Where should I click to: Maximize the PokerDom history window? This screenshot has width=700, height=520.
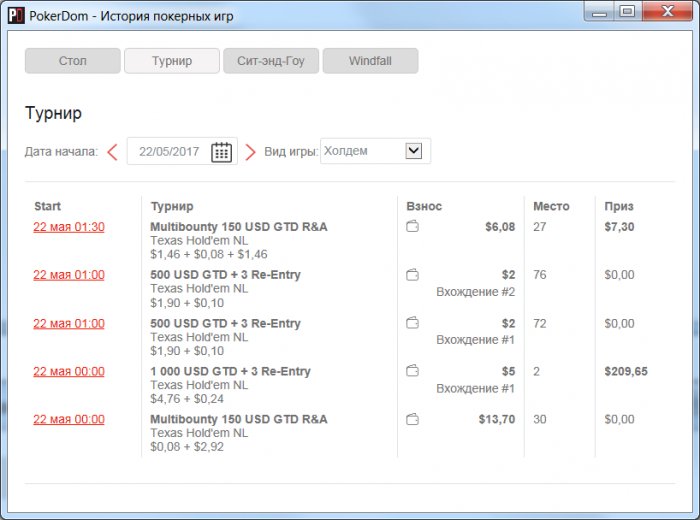tap(627, 11)
